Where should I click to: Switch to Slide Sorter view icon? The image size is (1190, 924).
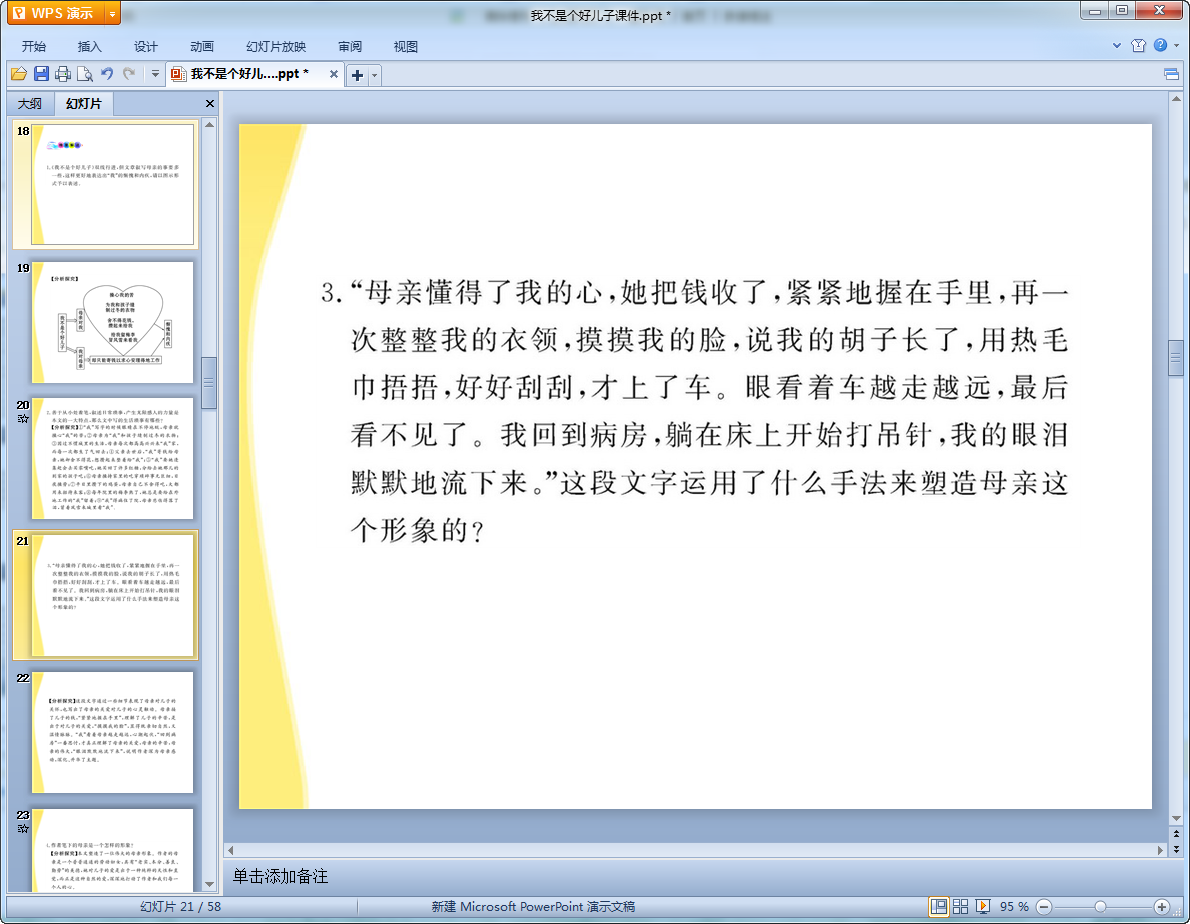click(960, 907)
